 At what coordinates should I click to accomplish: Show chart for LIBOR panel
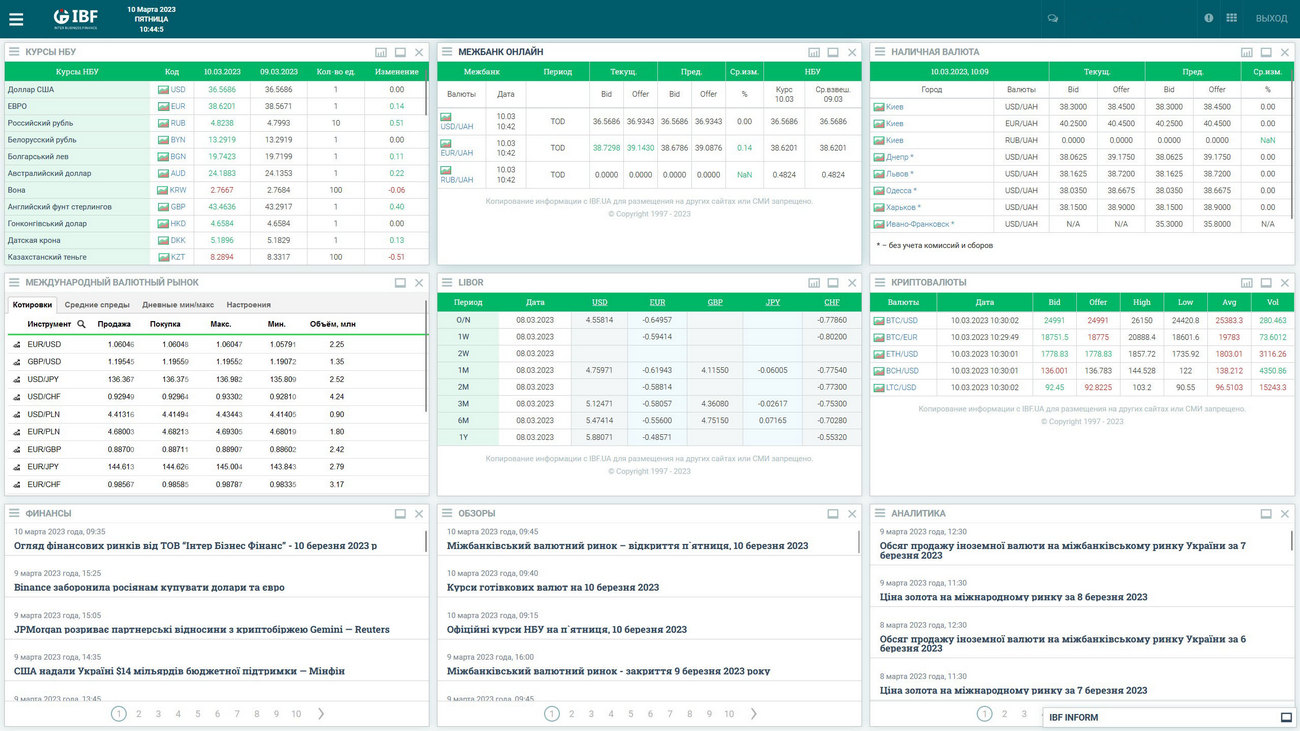point(814,283)
